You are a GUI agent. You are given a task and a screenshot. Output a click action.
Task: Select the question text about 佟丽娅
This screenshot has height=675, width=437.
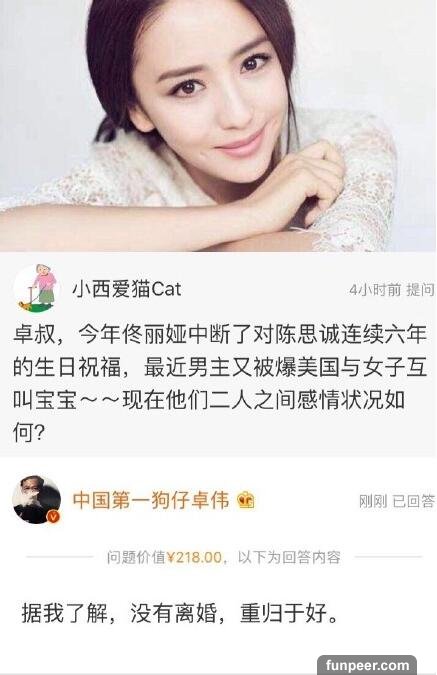pyautogui.click(x=220, y=383)
